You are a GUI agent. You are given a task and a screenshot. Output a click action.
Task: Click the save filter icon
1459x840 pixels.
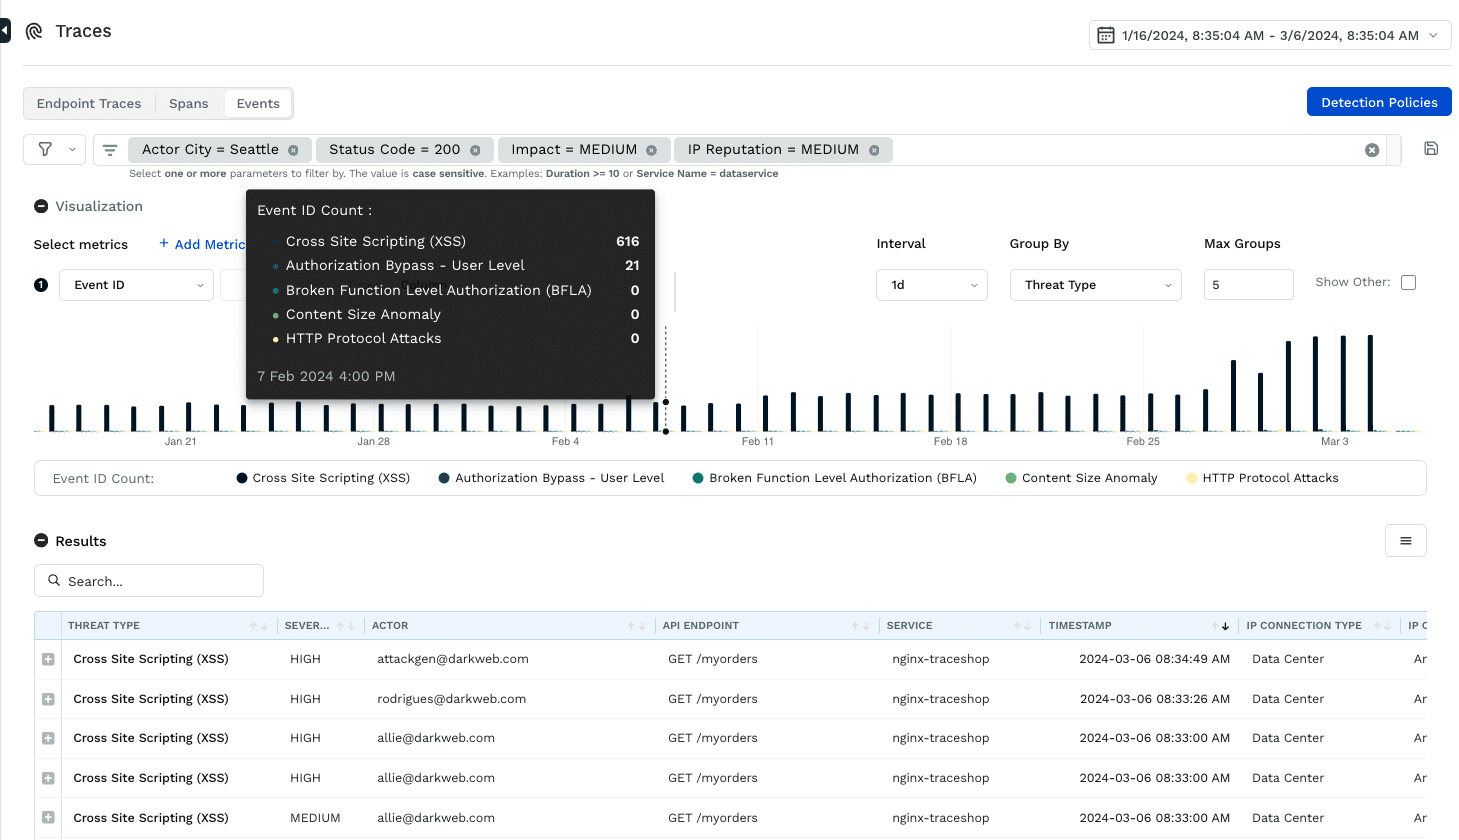1431,149
